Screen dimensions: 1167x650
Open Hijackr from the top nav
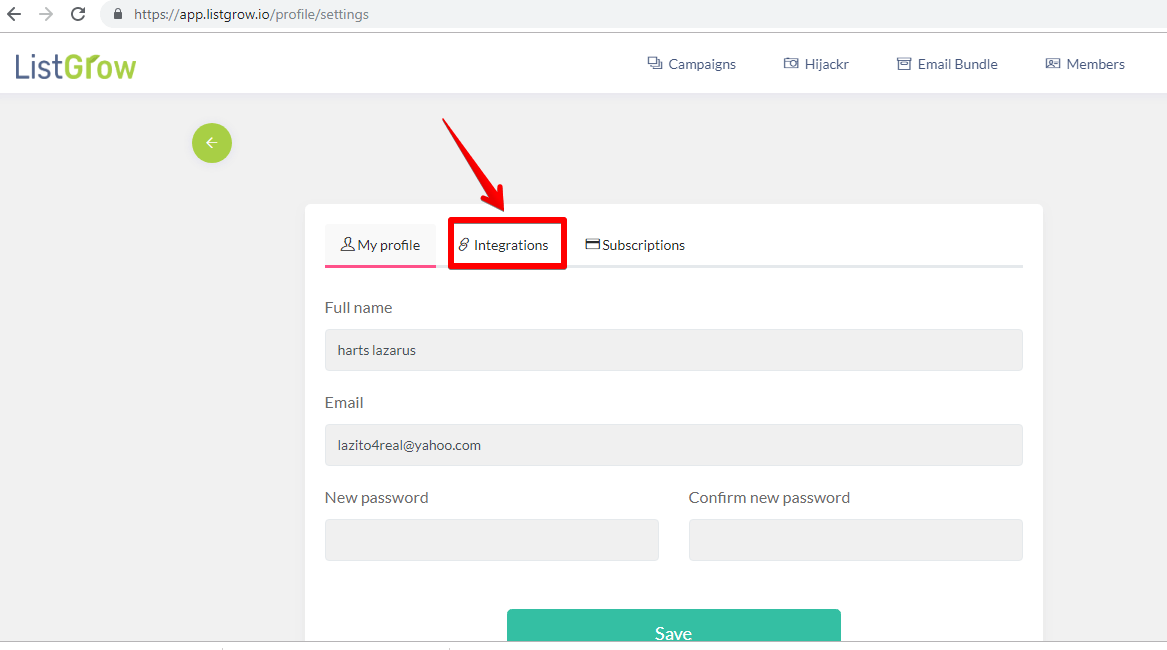point(816,64)
